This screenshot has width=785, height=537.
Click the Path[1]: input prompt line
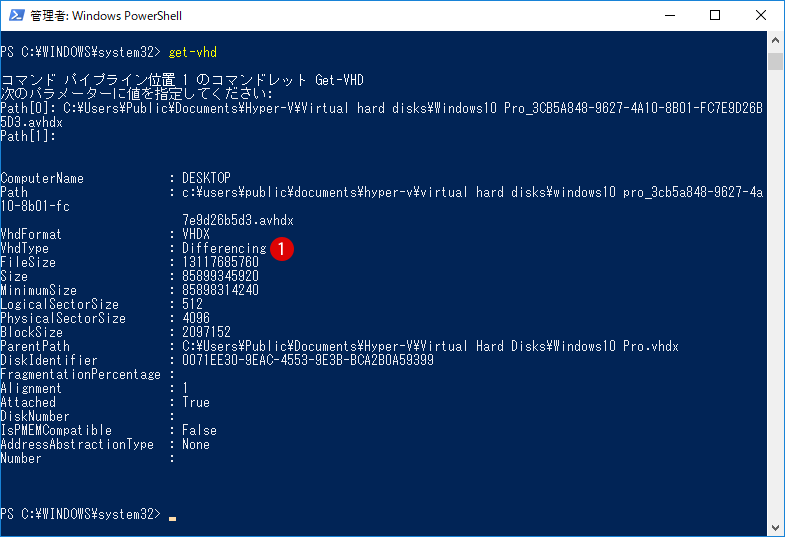pos(28,136)
